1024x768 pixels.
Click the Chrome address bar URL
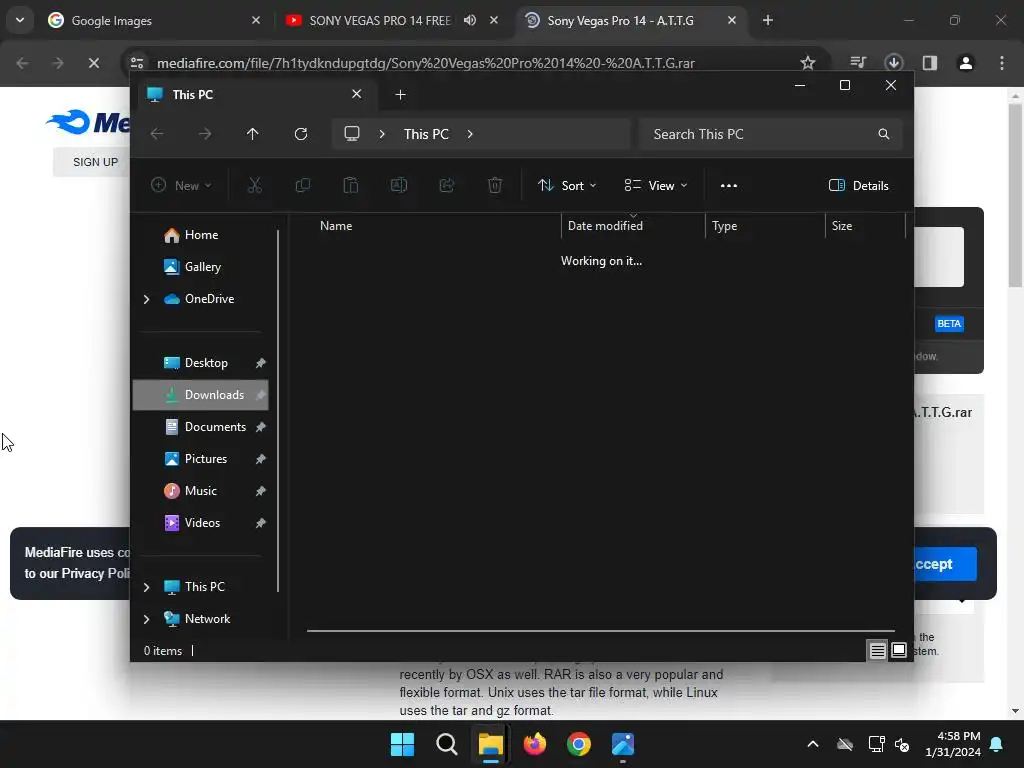tap(426, 63)
